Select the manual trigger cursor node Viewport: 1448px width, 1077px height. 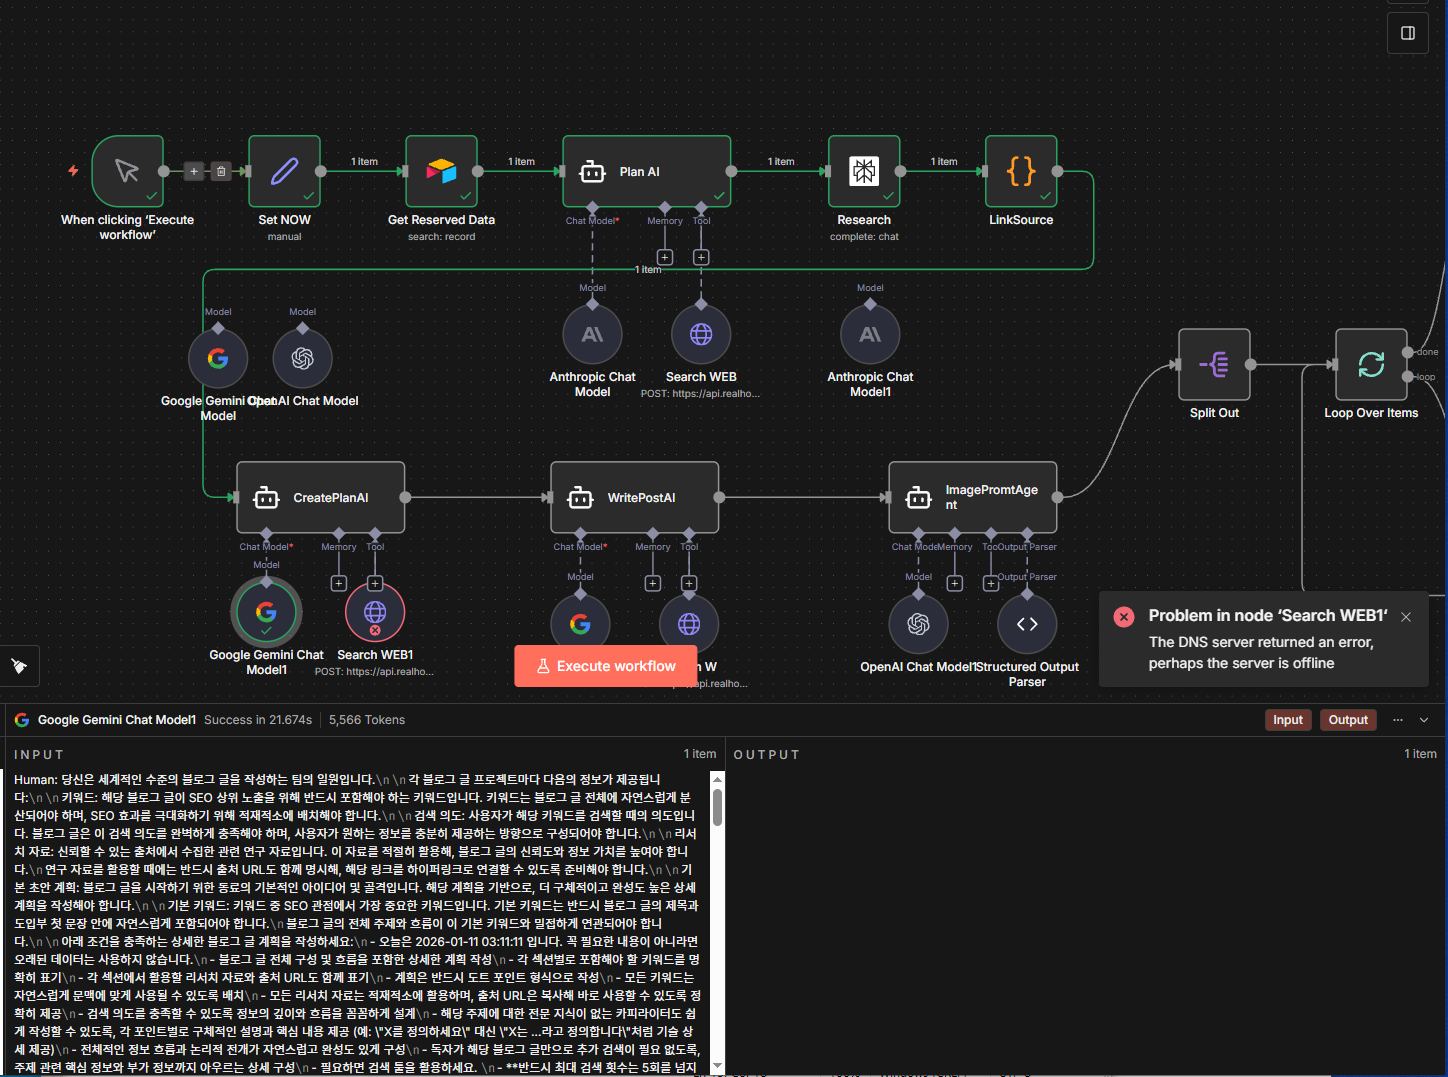(127, 171)
